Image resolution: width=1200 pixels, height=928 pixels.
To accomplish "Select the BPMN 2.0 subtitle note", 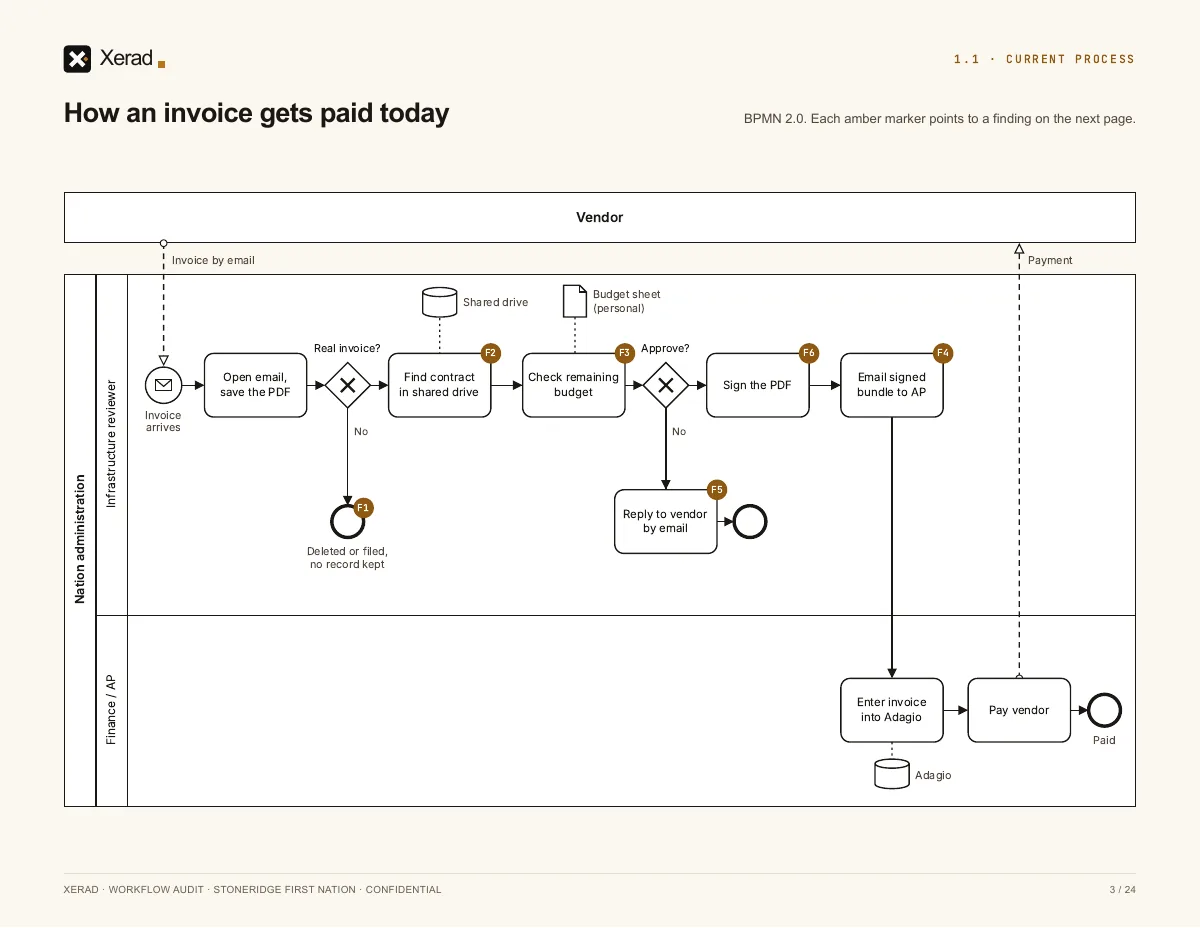I will coord(939,119).
